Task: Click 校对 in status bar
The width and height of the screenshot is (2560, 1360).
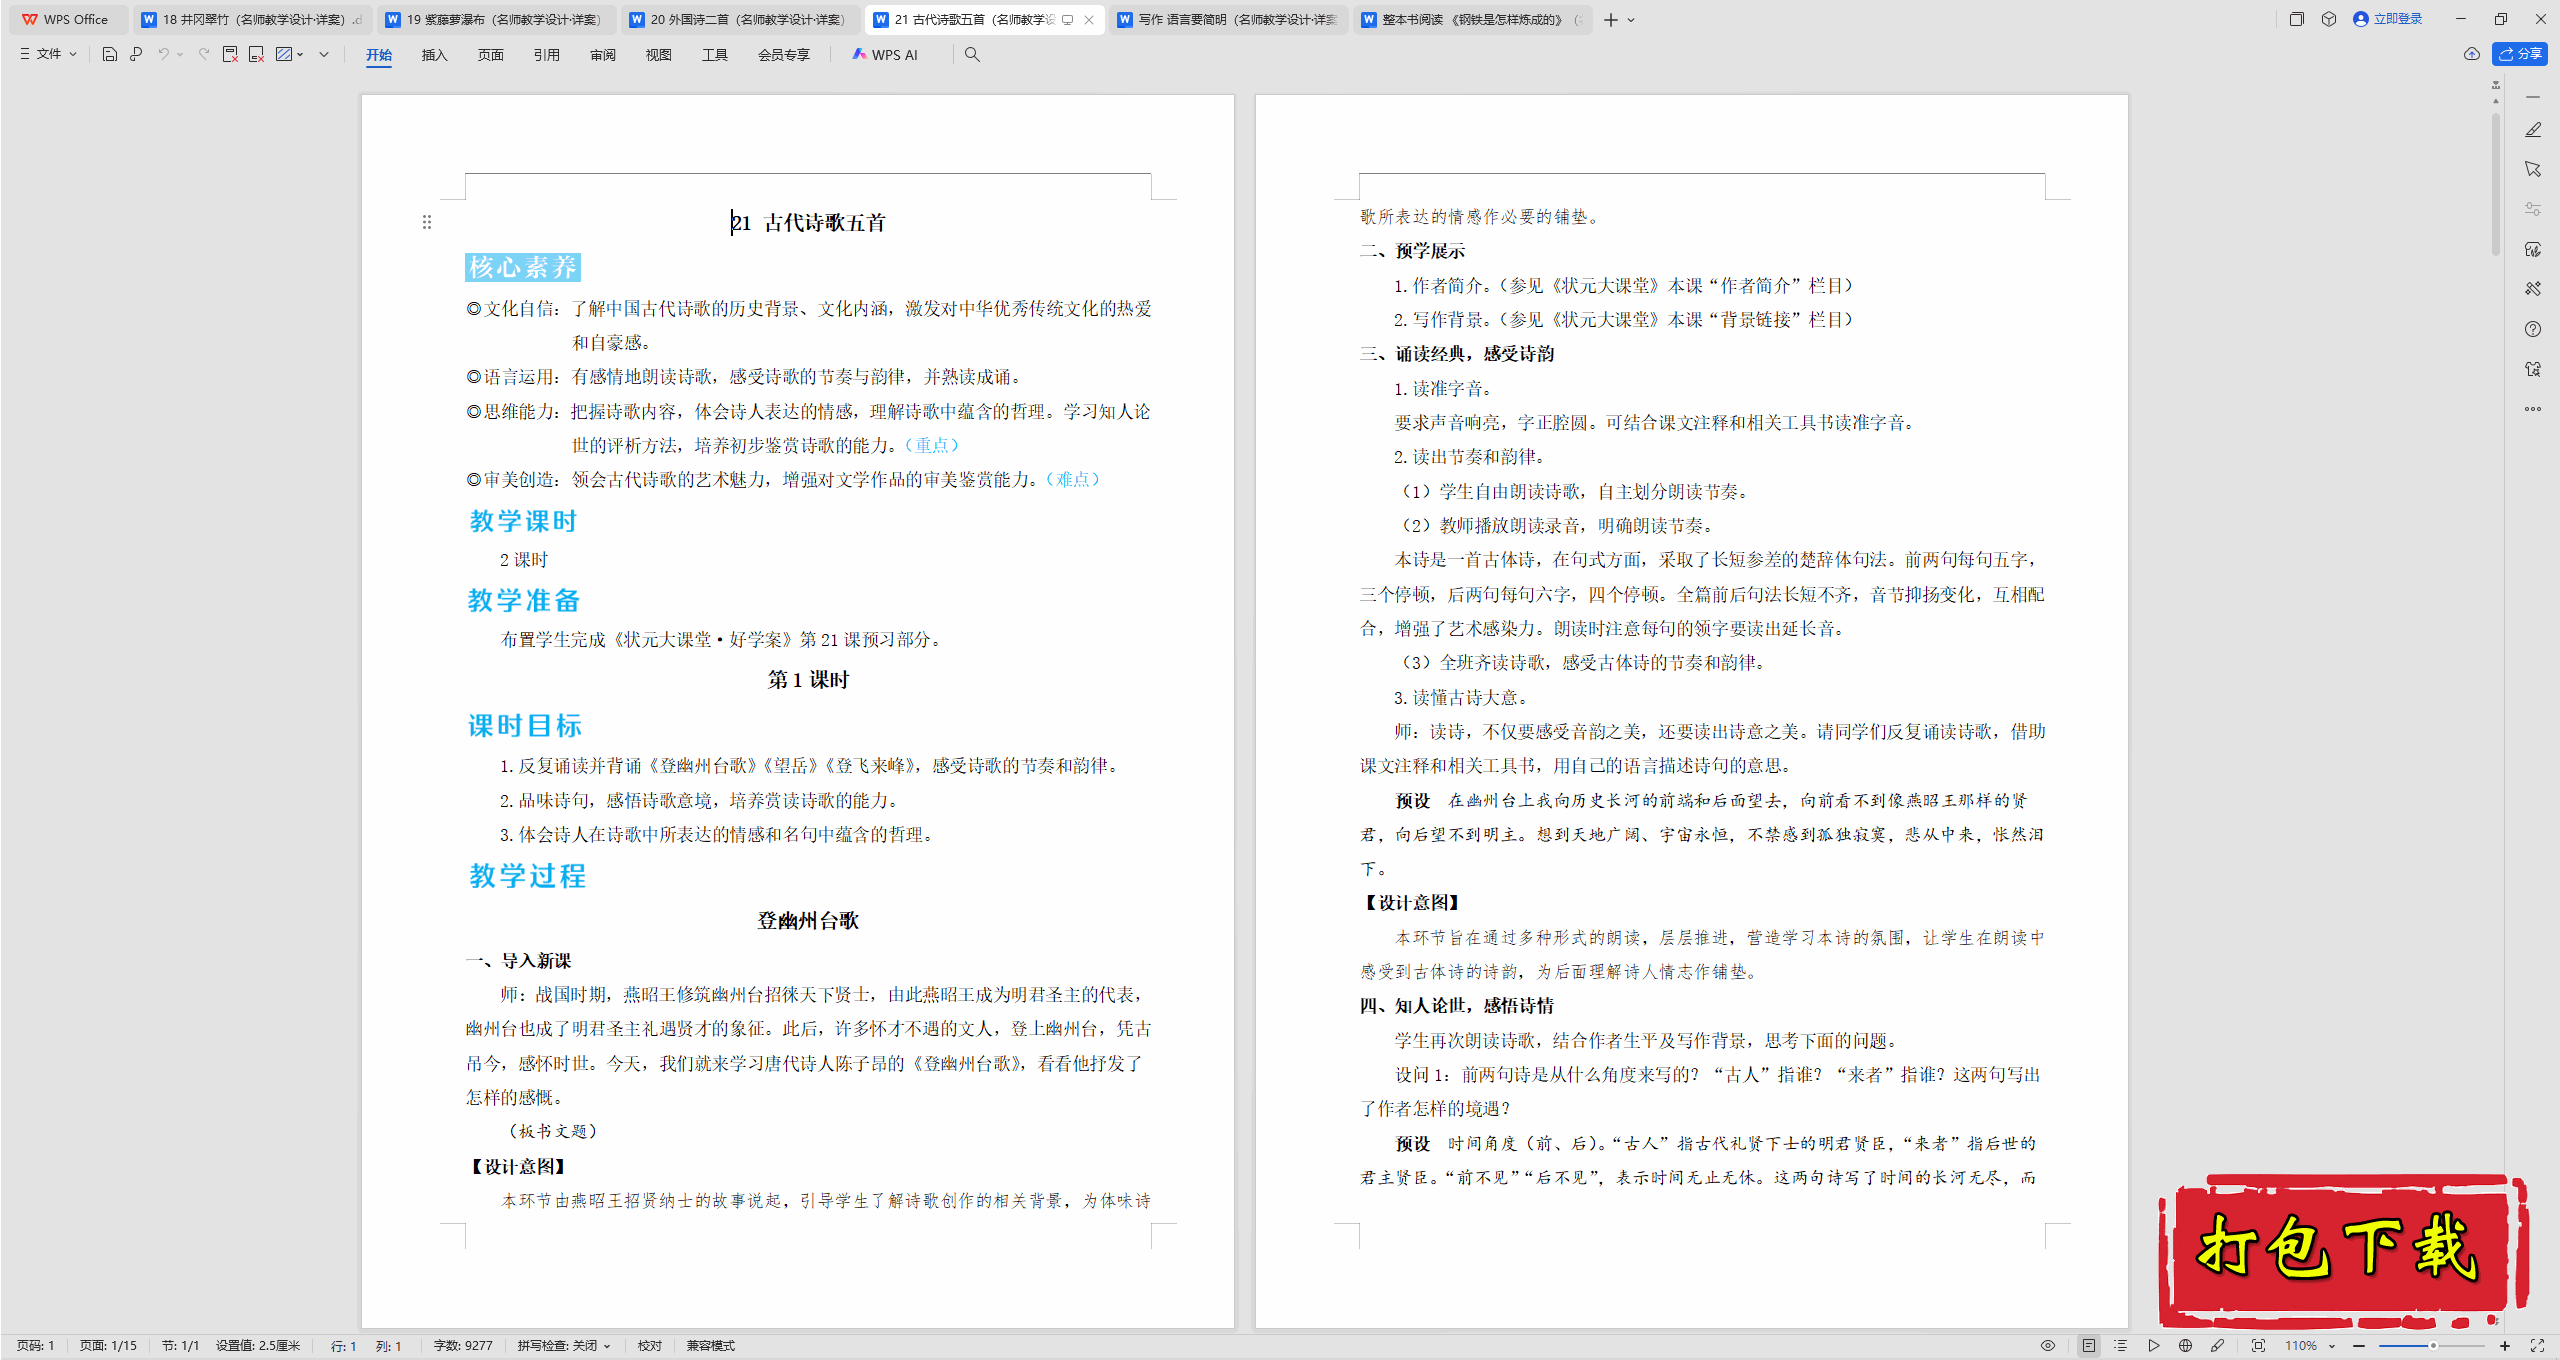Action: pos(650,1346)
